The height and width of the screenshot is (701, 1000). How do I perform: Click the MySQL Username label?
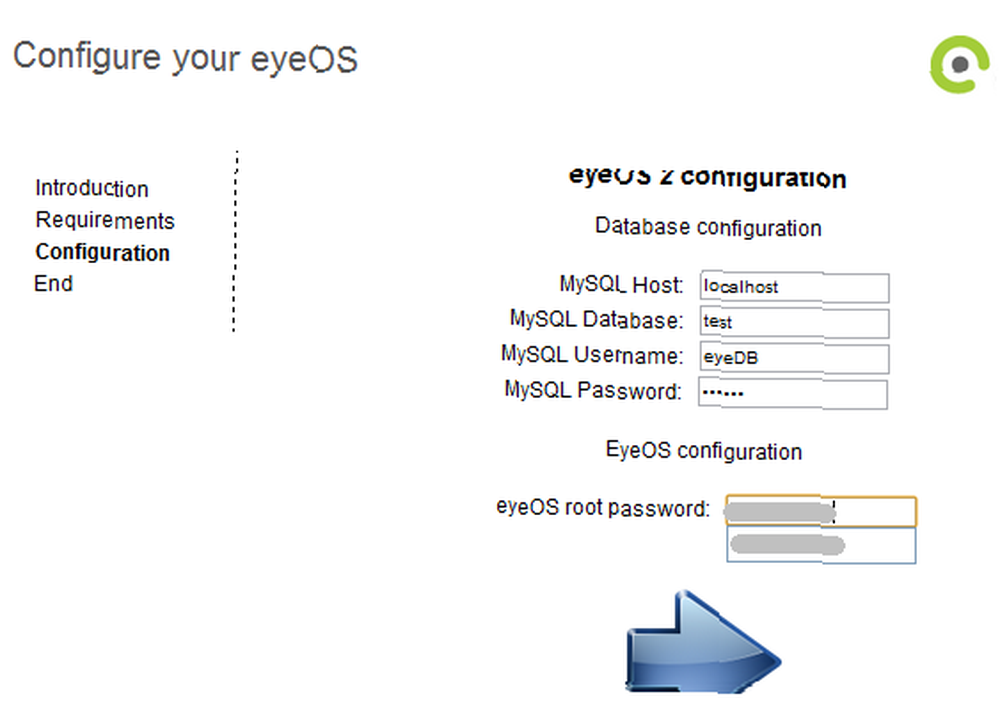pos(592,355)
